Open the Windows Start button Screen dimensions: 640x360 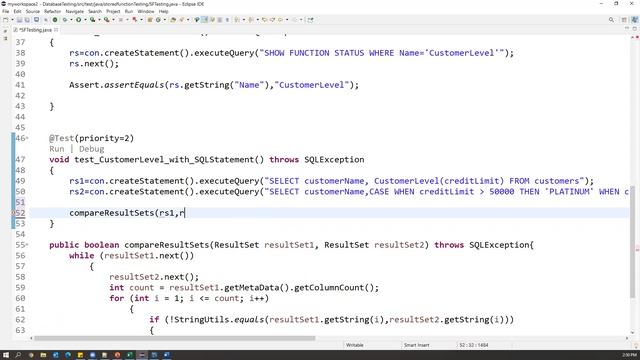click(x=6, y=355)
